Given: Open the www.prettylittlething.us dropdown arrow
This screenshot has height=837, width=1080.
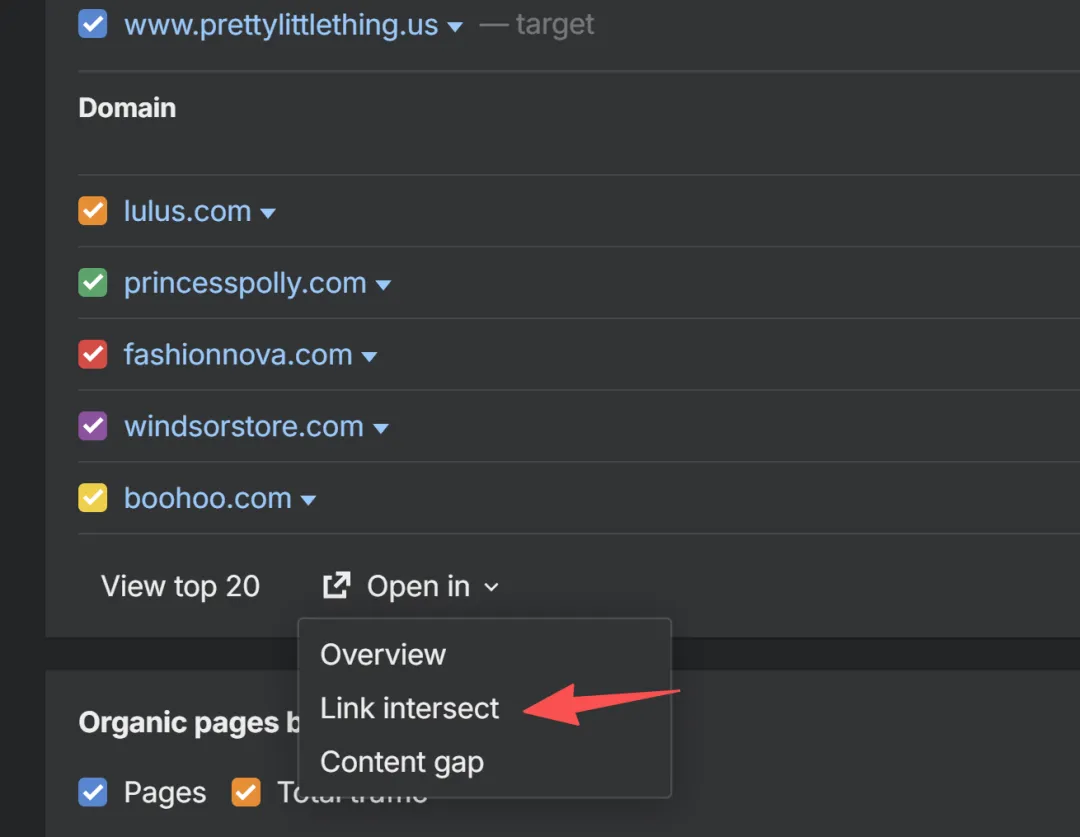Looking at the screenshot, I should click(455, 27).
